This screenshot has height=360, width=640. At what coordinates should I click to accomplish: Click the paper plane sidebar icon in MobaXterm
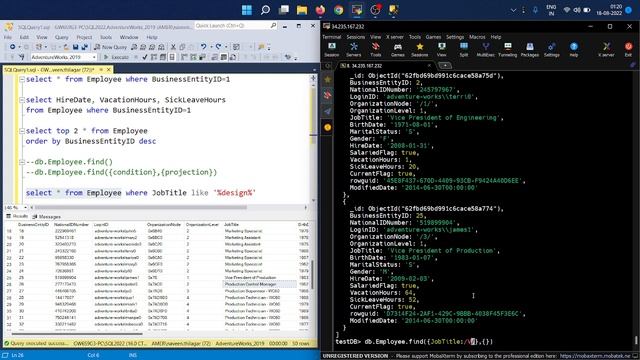pos(327,111)
